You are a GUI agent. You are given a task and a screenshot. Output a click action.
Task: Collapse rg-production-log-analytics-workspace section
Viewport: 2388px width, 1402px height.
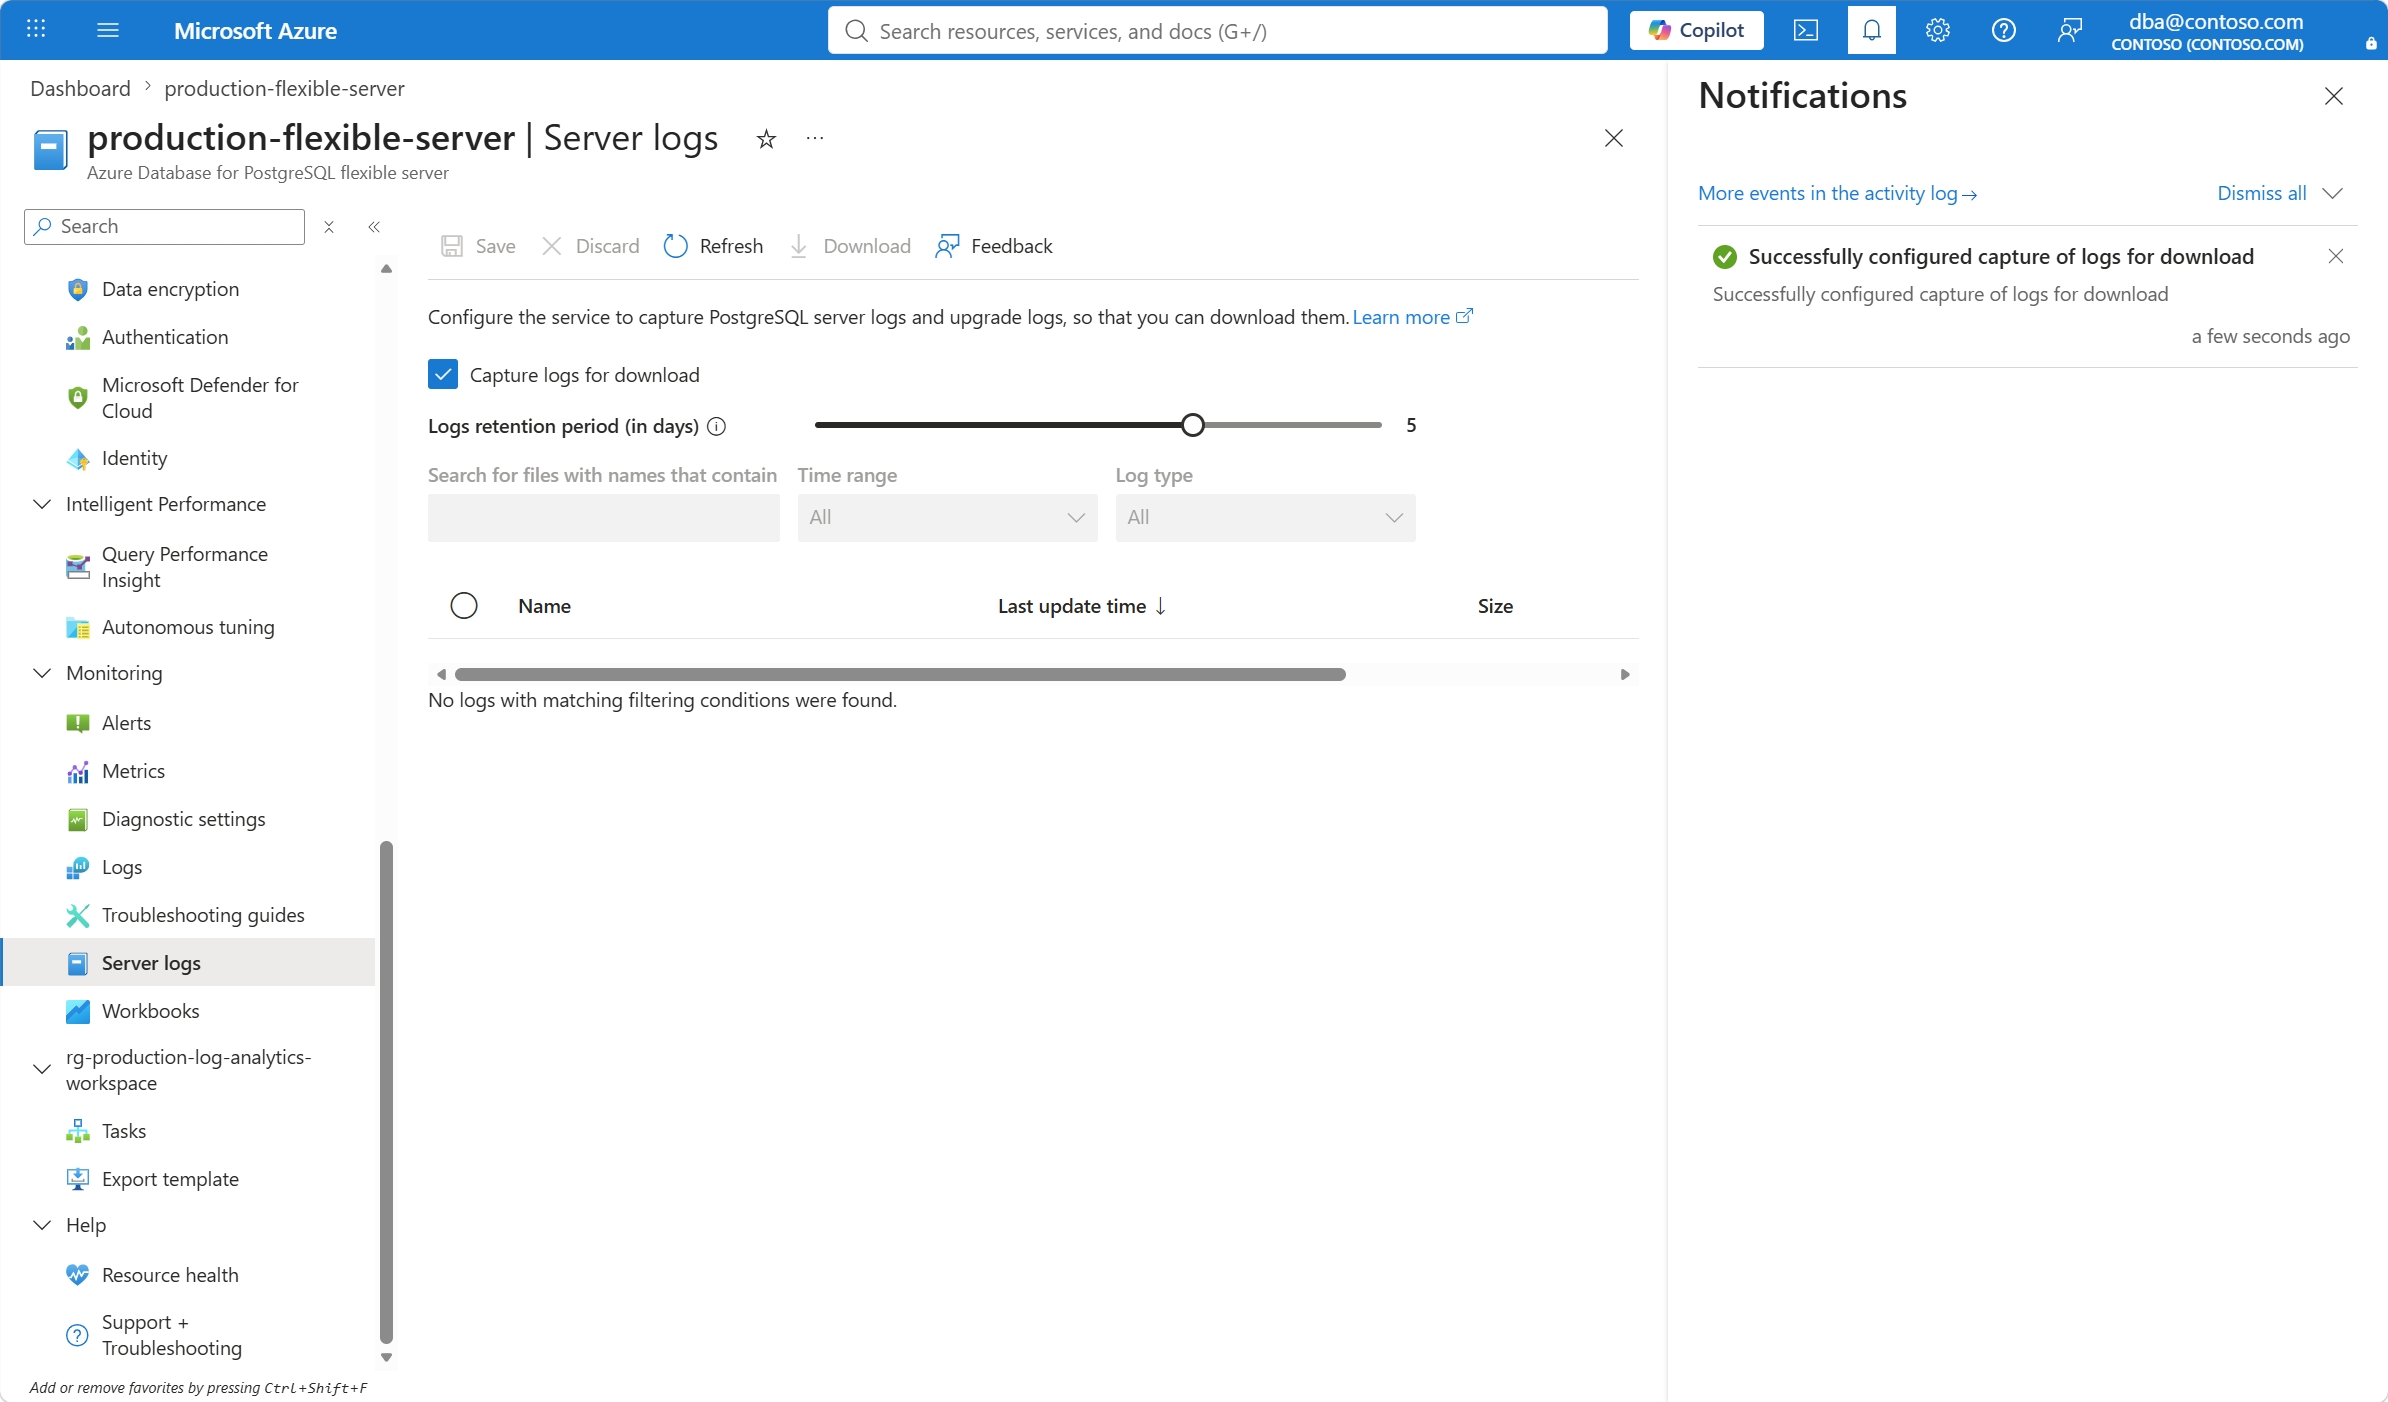pyautogui.click(x=42, y=1070)
